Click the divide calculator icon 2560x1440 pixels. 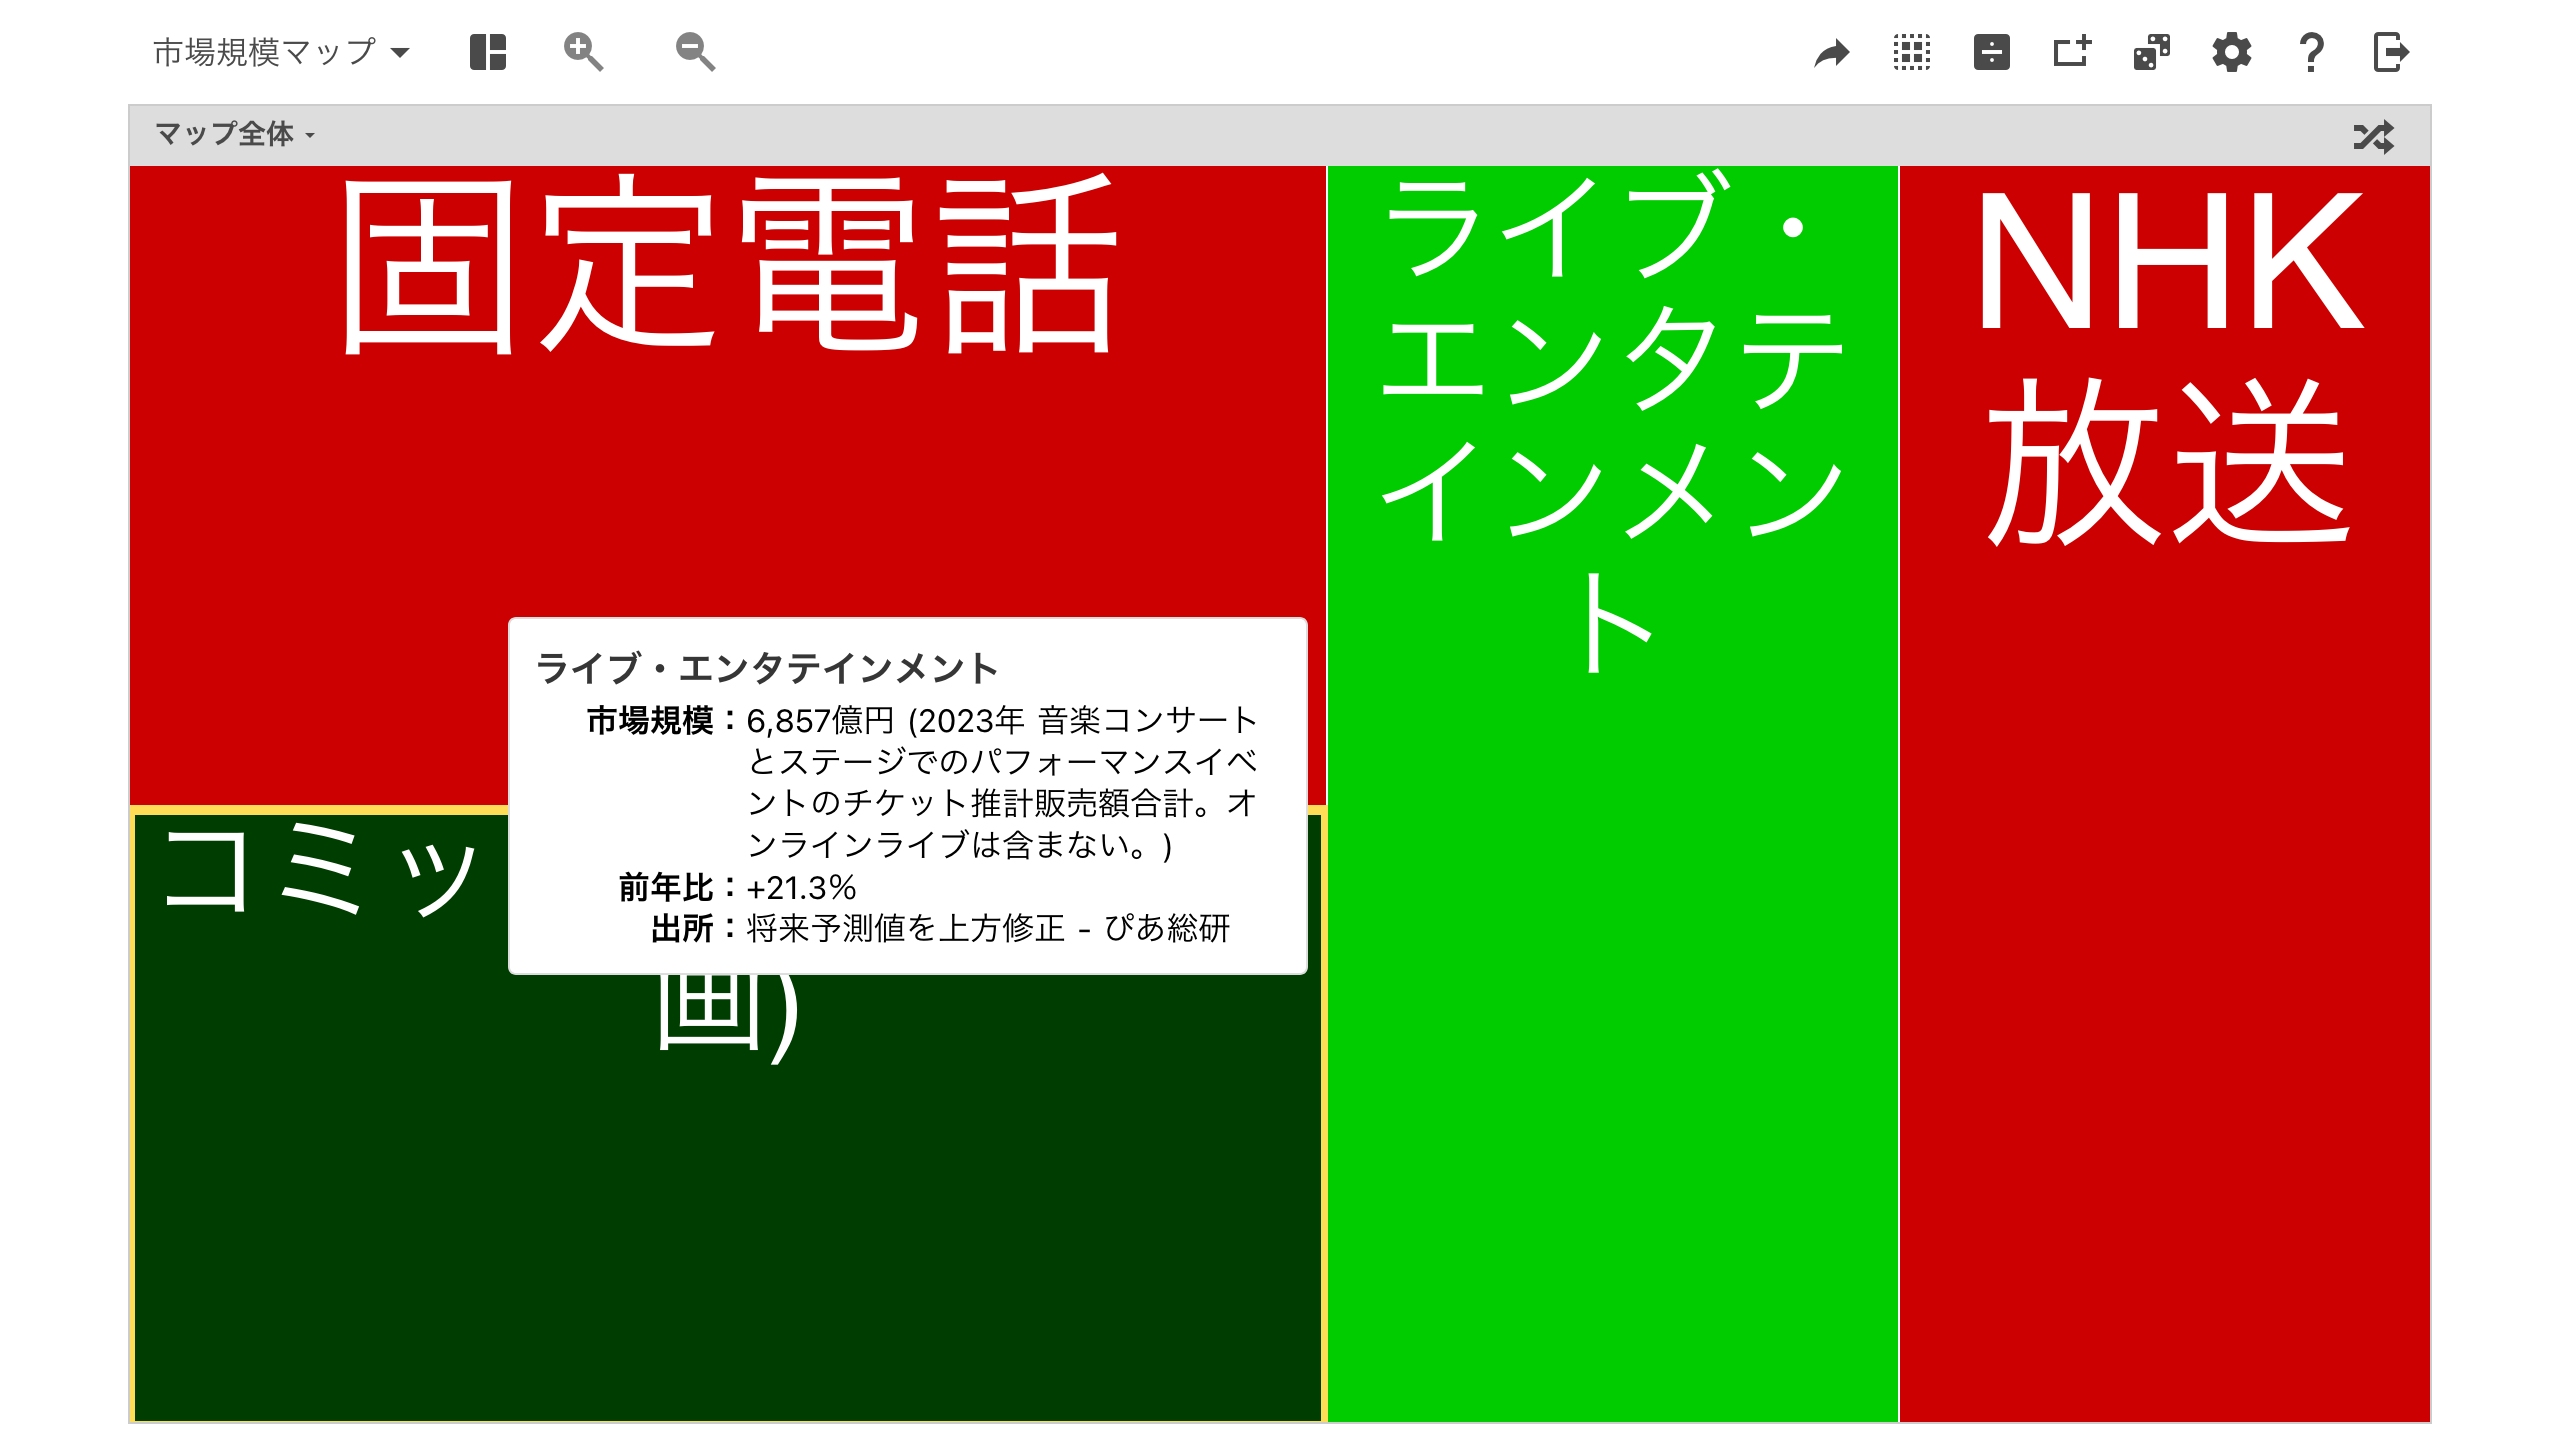1991,52
